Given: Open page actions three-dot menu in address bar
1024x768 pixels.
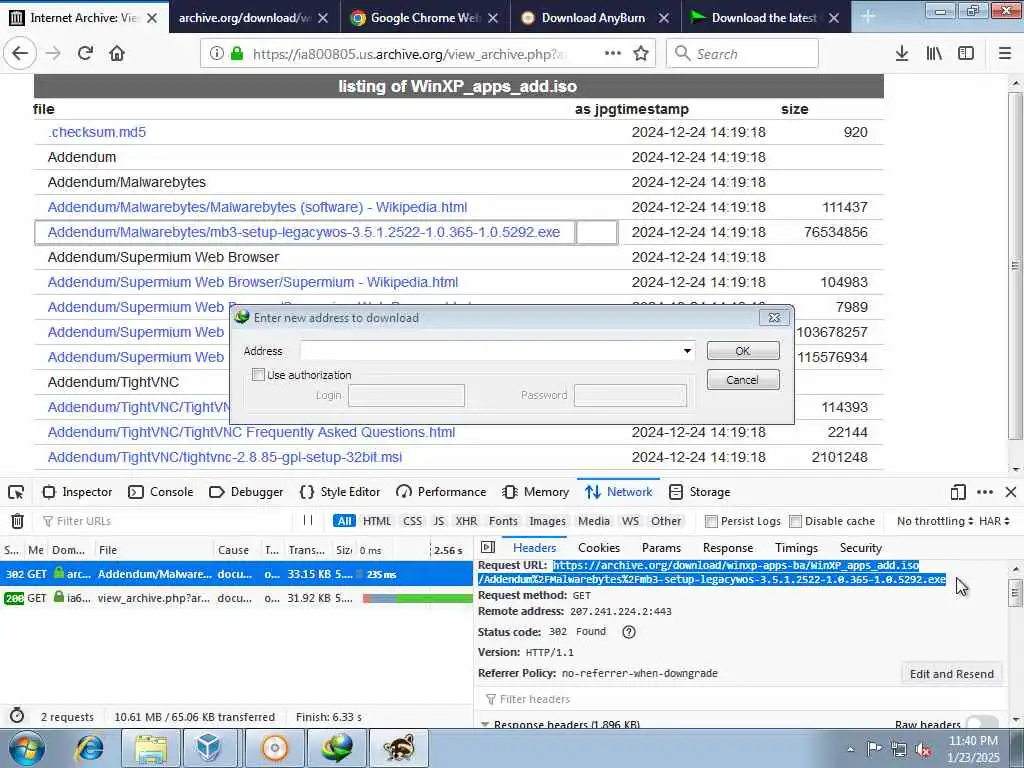Looking at the screenshot, I should (613, 54).
